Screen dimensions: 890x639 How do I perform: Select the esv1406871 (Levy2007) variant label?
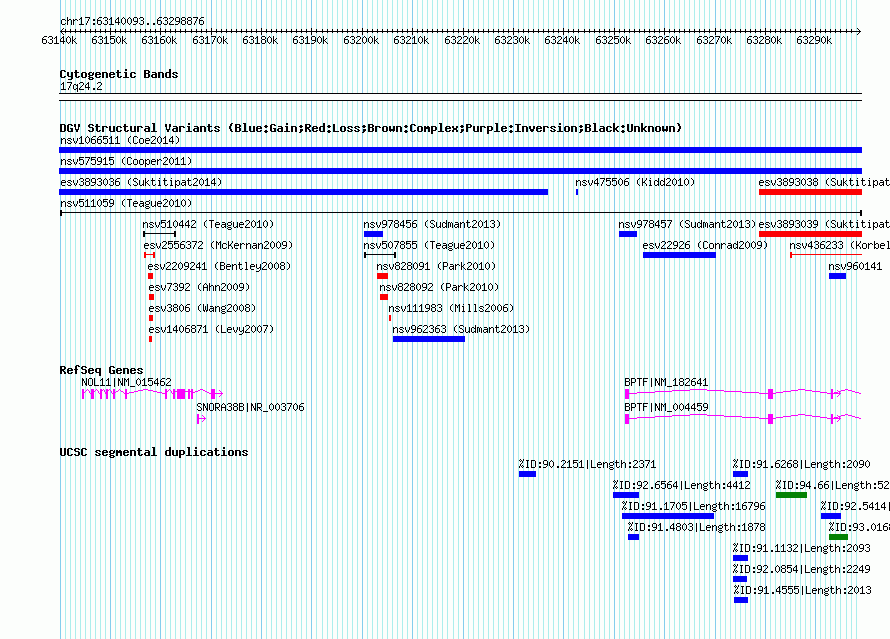coord(211,329)
